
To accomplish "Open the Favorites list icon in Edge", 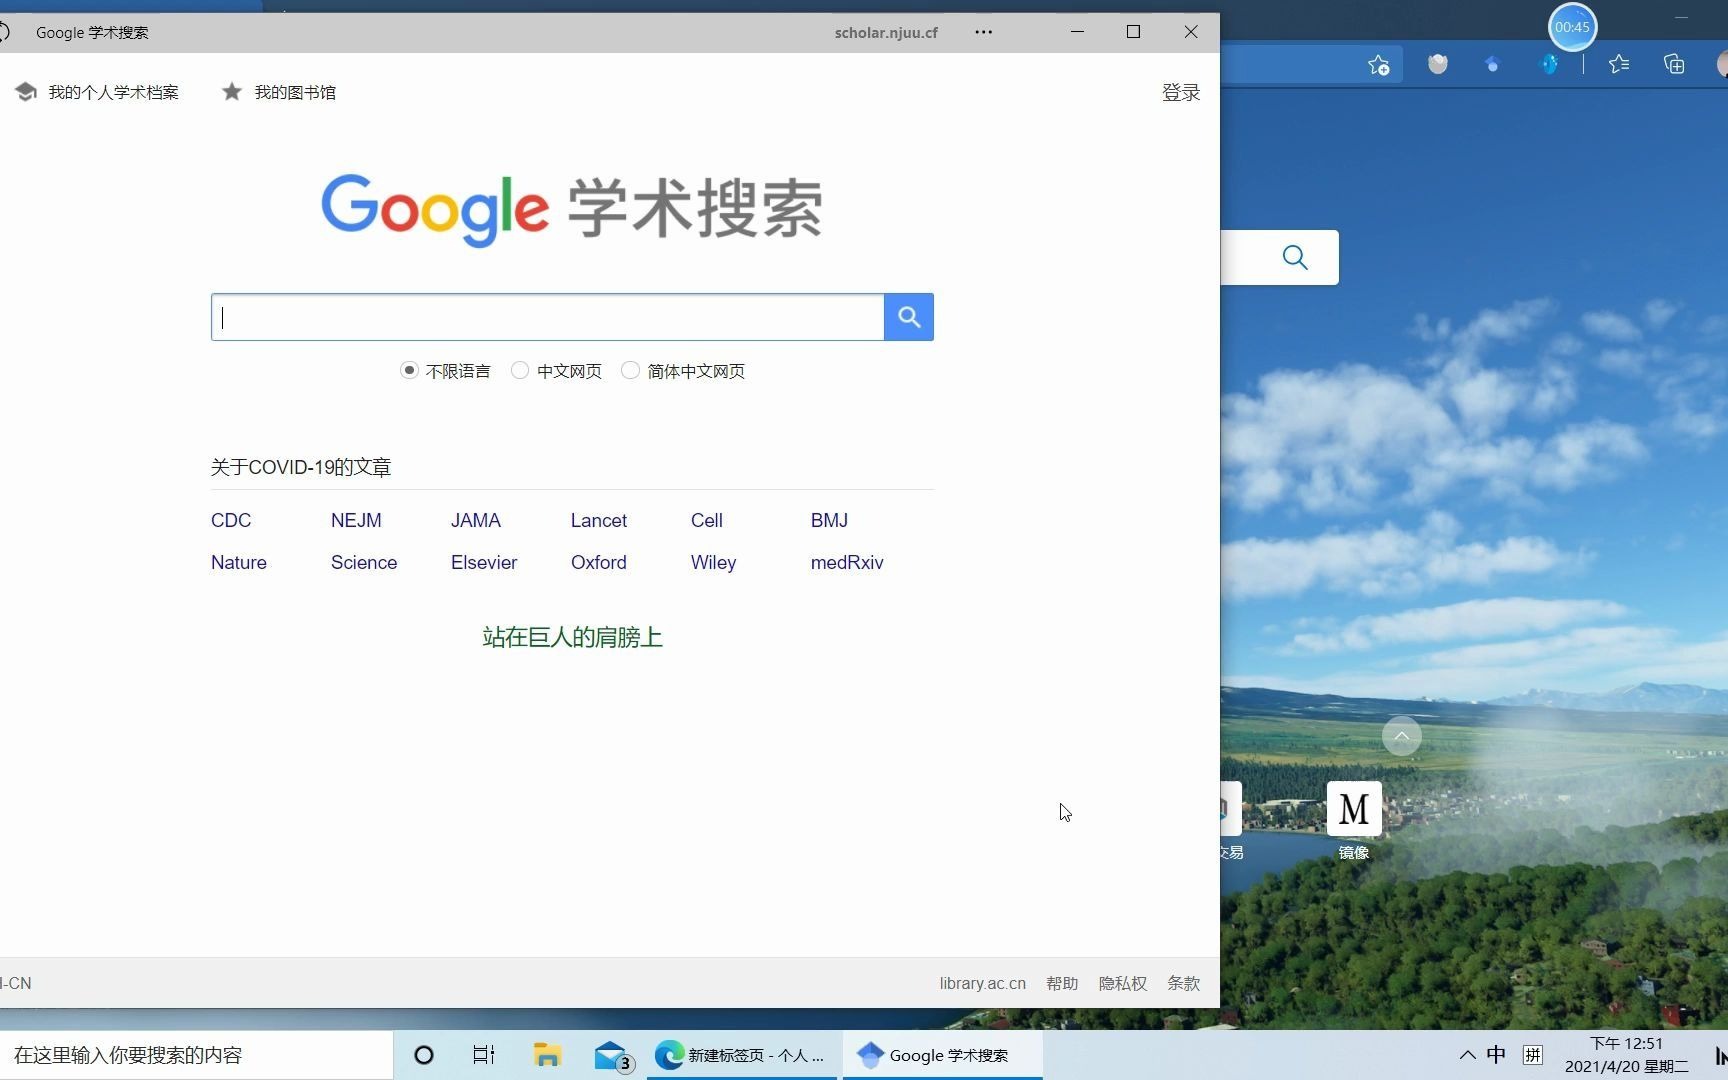I will click(1619, 65).
